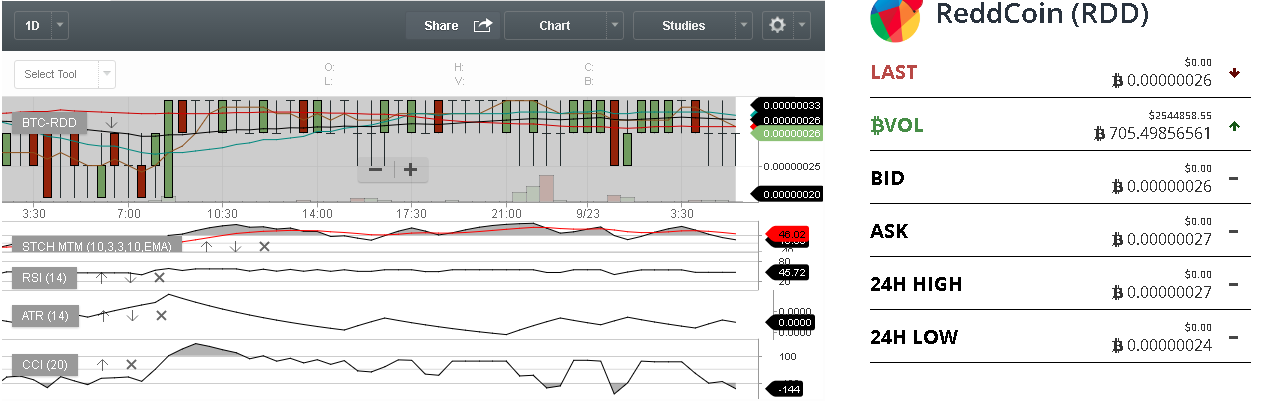Screen dimensions: 1265x403
Task: Click the ReddCoin (RDD) title
Action: [1041, 14]
